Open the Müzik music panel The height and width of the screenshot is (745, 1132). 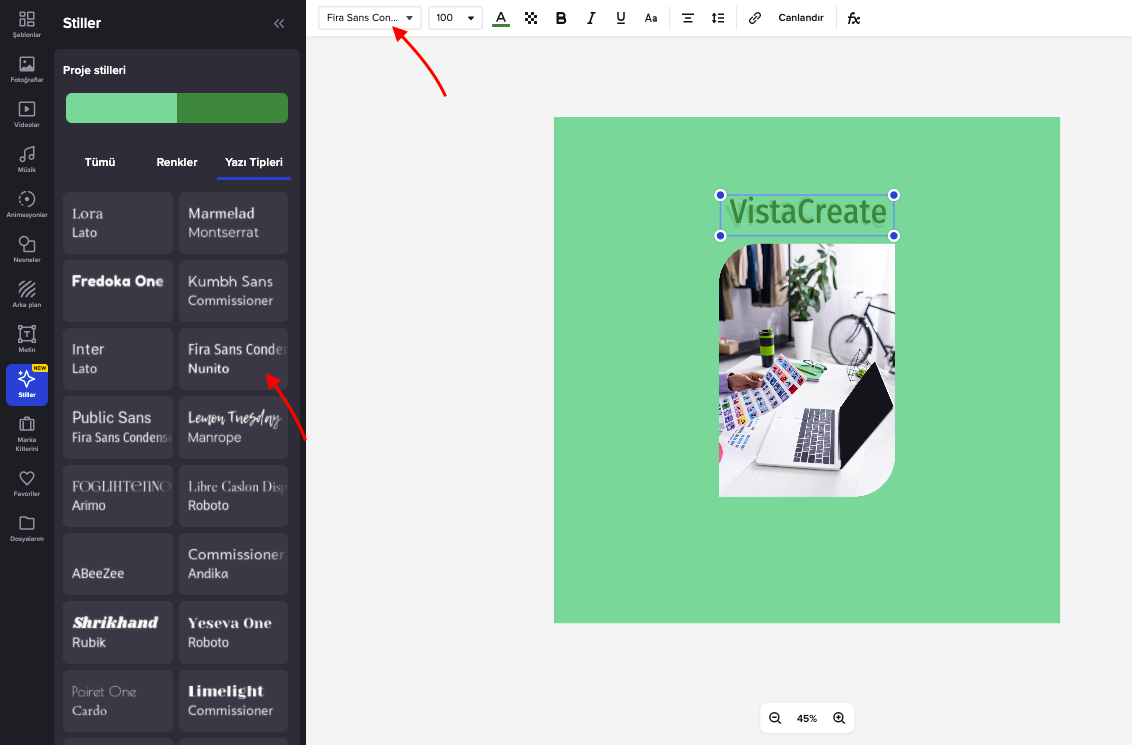click(x=27, y=159)
